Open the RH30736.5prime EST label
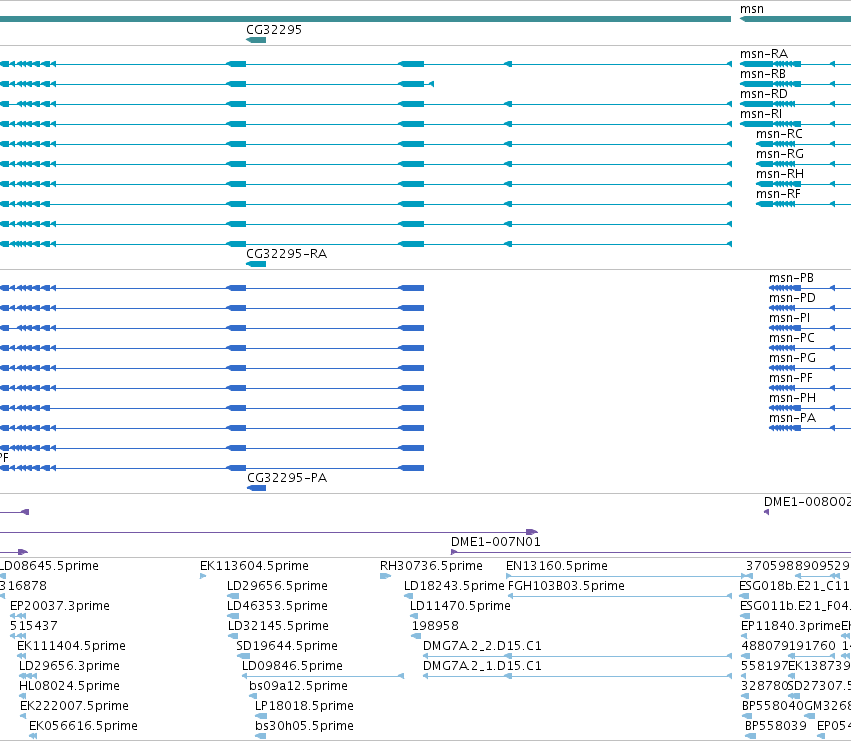The width and height of the screenshot is (851, 741). pos(431,566)
